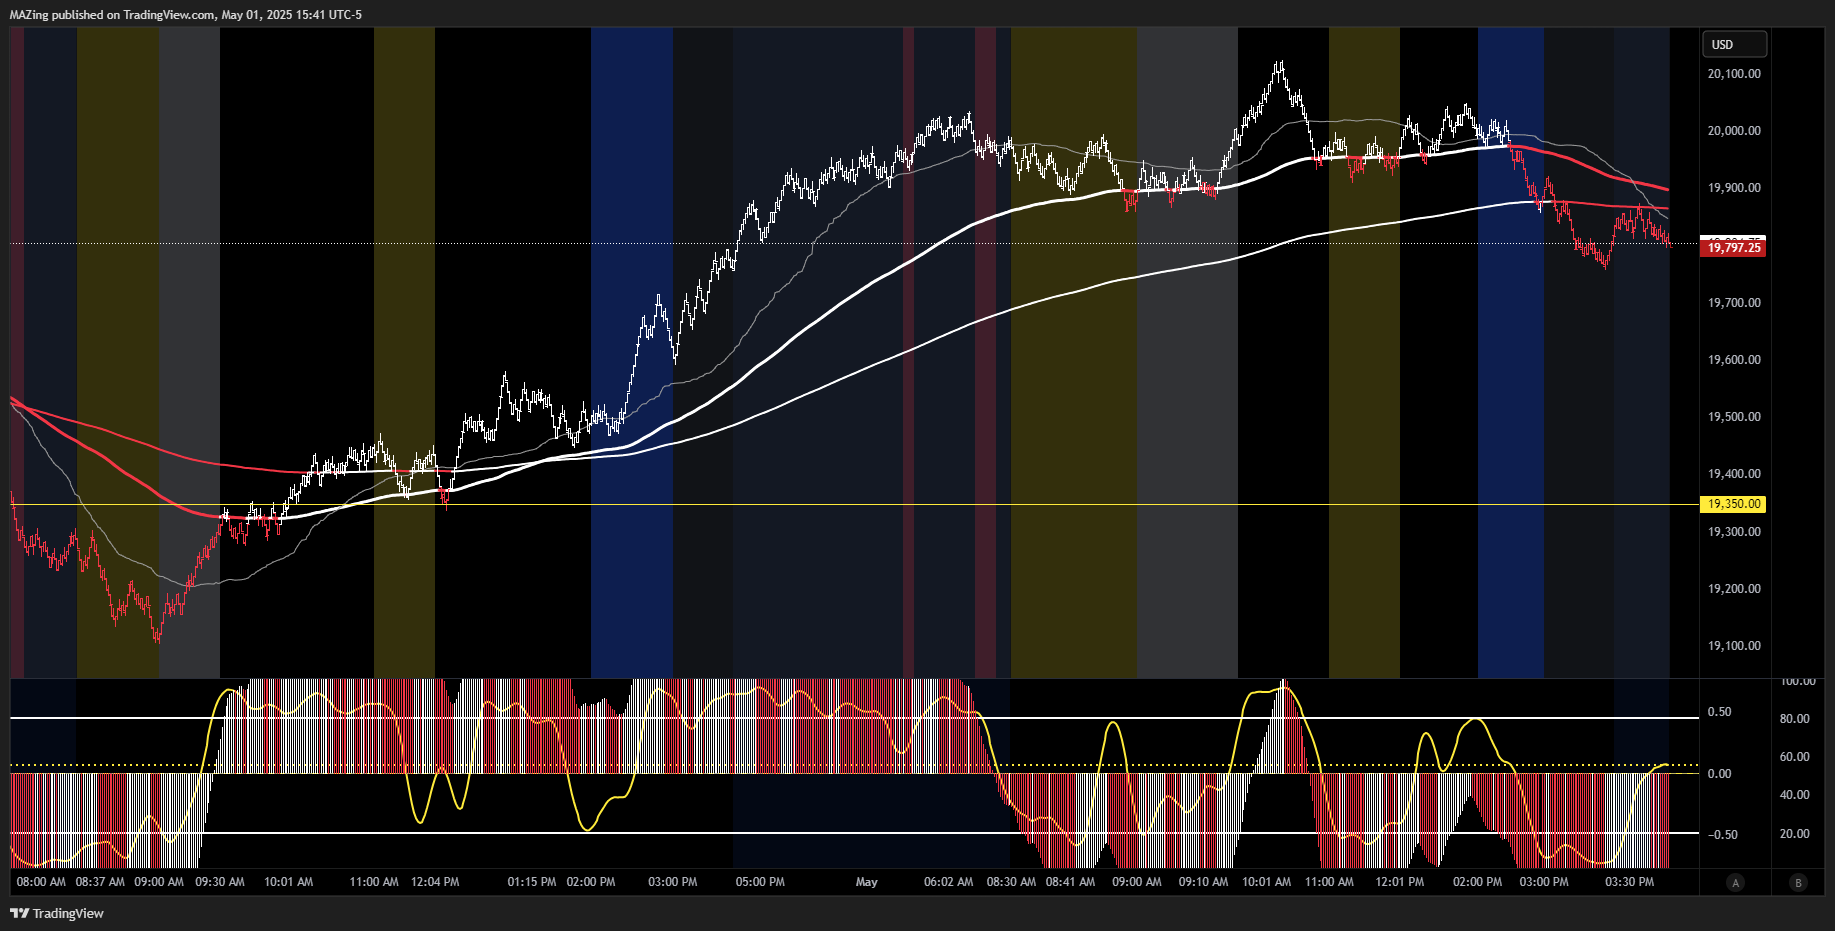Click the 19,500.00 price axis label

point(1734,416)
